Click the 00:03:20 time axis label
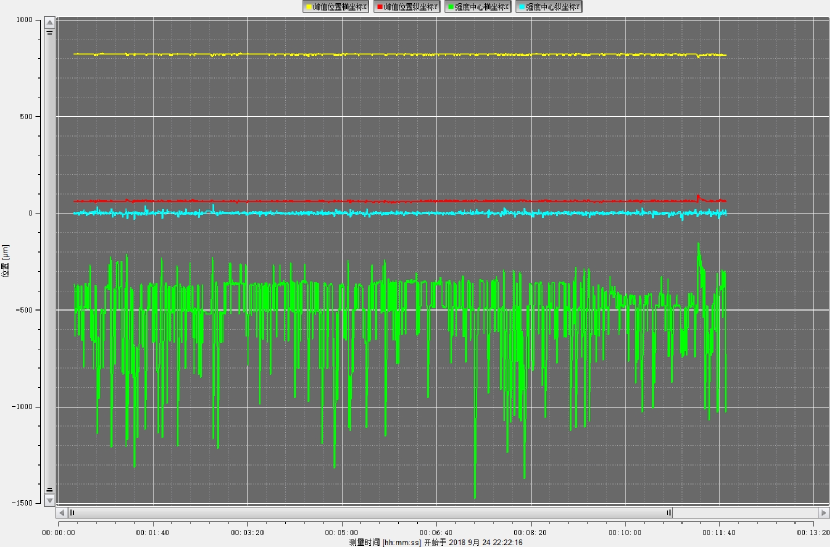Screen dimensions: 830x547 247,533
